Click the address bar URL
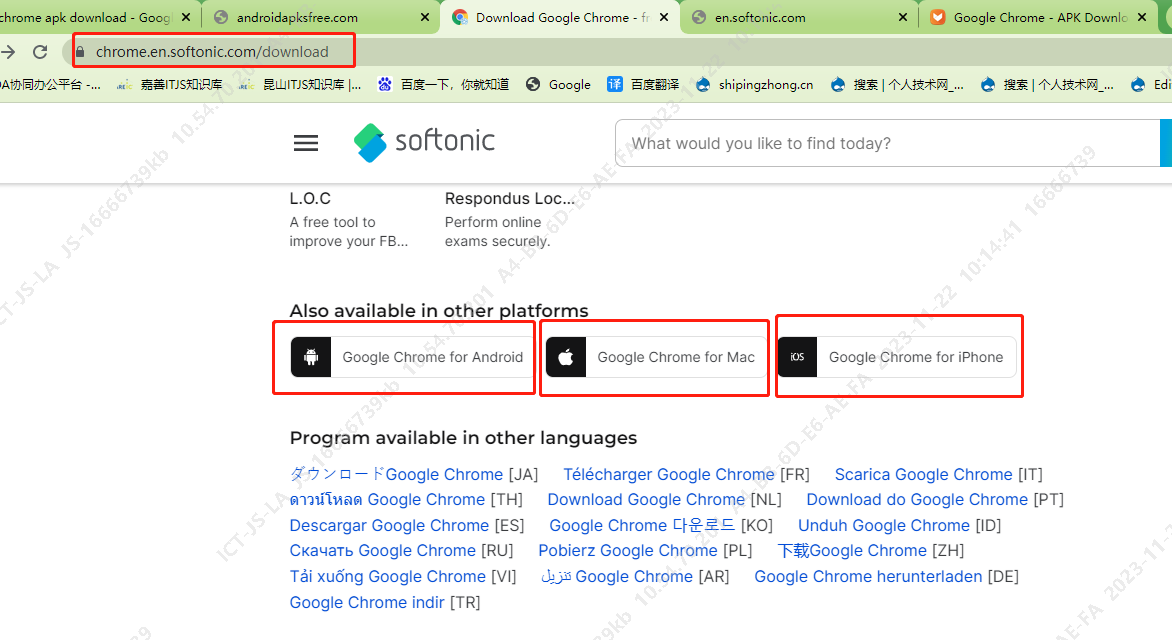 click(x=212, y=52)
